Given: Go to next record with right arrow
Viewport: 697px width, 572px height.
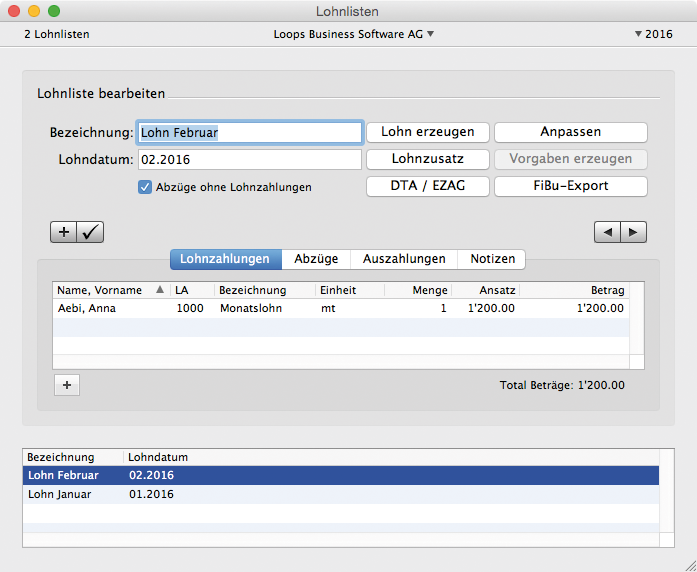Looking at the screenshot, I should tap(633, 232).
